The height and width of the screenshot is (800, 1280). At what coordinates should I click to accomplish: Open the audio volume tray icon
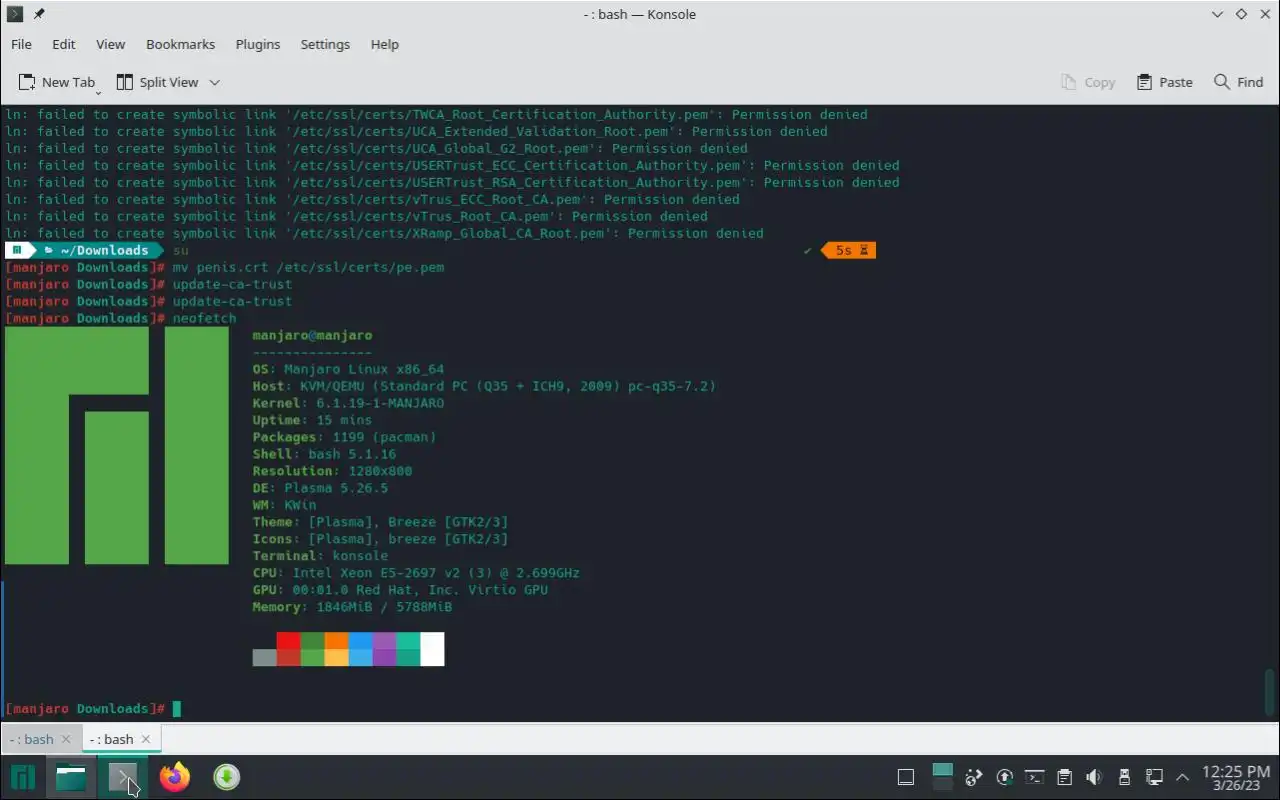coord(1094,777)
